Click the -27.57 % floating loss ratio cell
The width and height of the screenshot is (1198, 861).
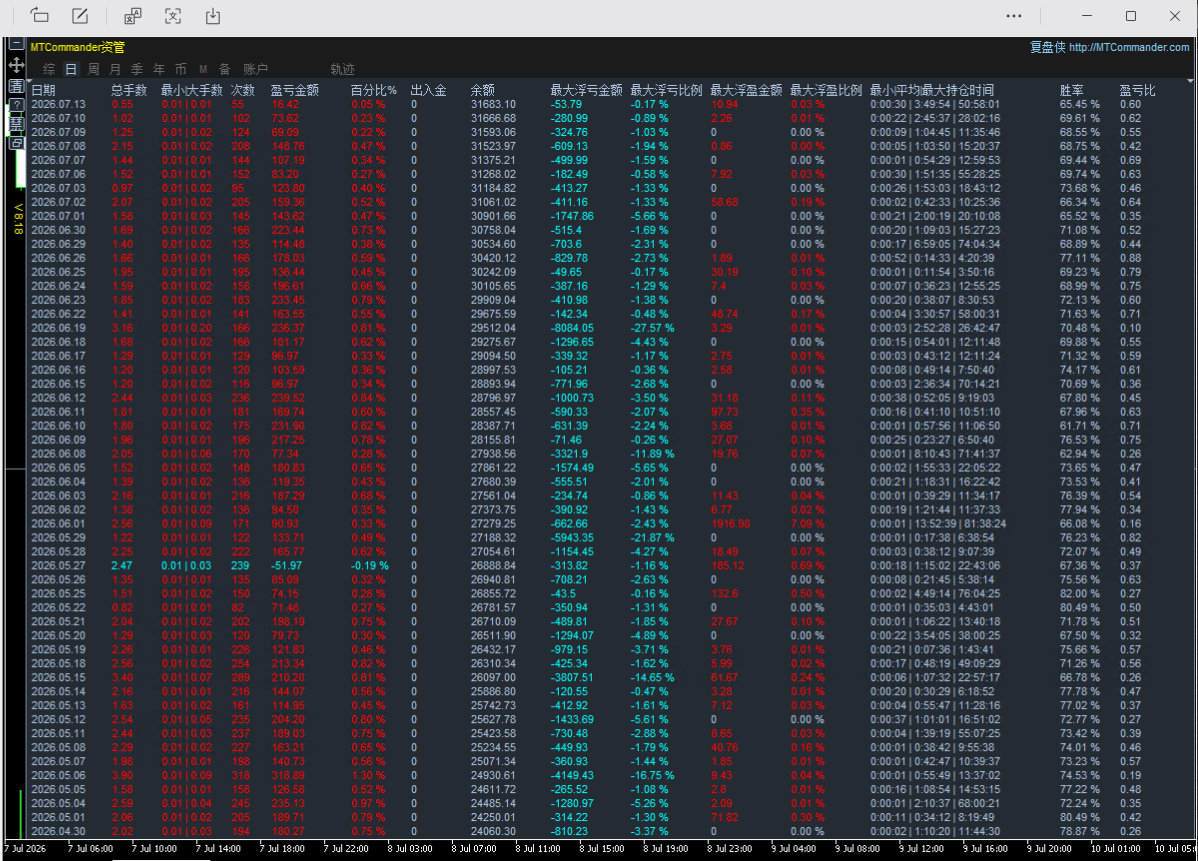[x=652, y=329]
